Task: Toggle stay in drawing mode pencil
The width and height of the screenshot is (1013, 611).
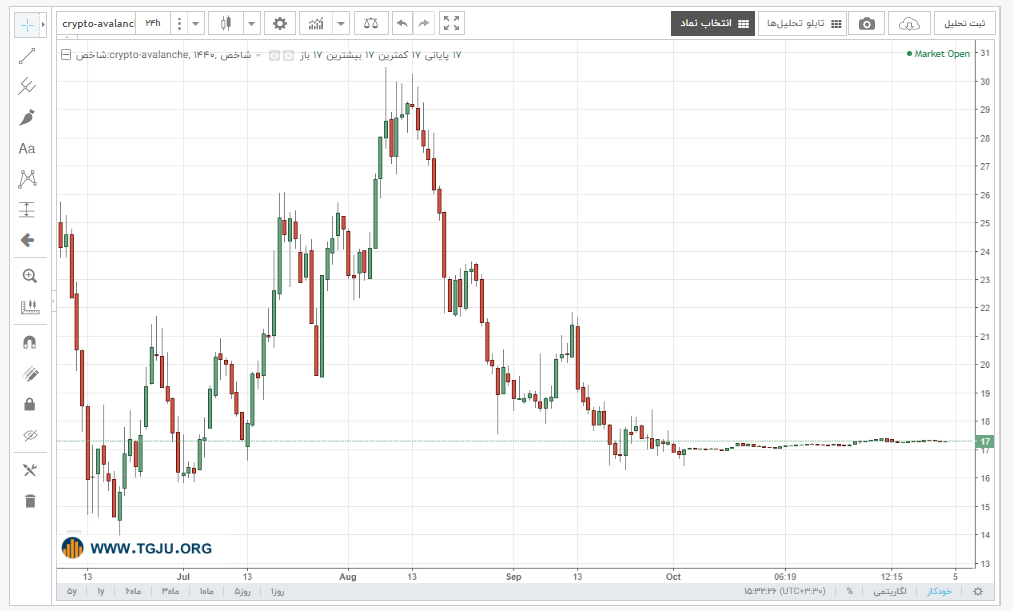Action: click(30, 374)
